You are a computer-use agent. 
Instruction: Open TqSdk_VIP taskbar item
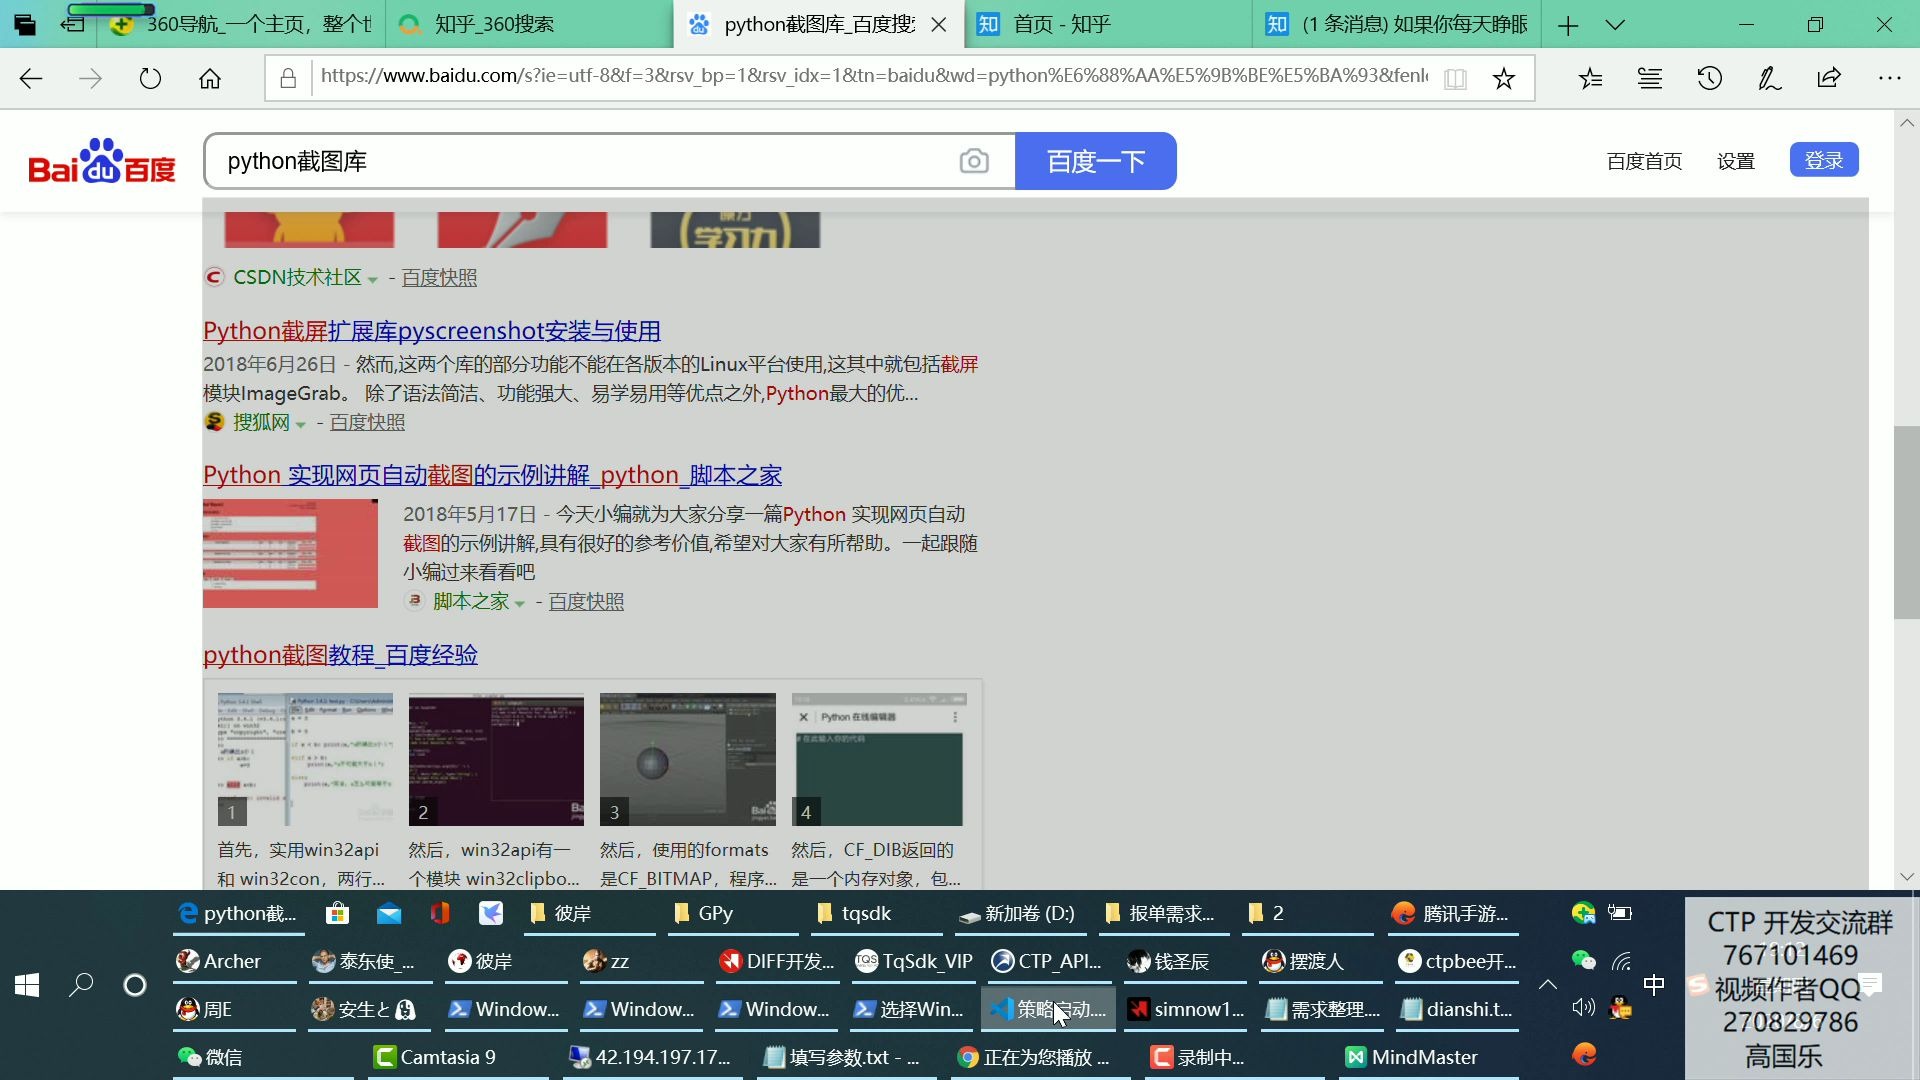pyautogui.click(x=915, y=961)
